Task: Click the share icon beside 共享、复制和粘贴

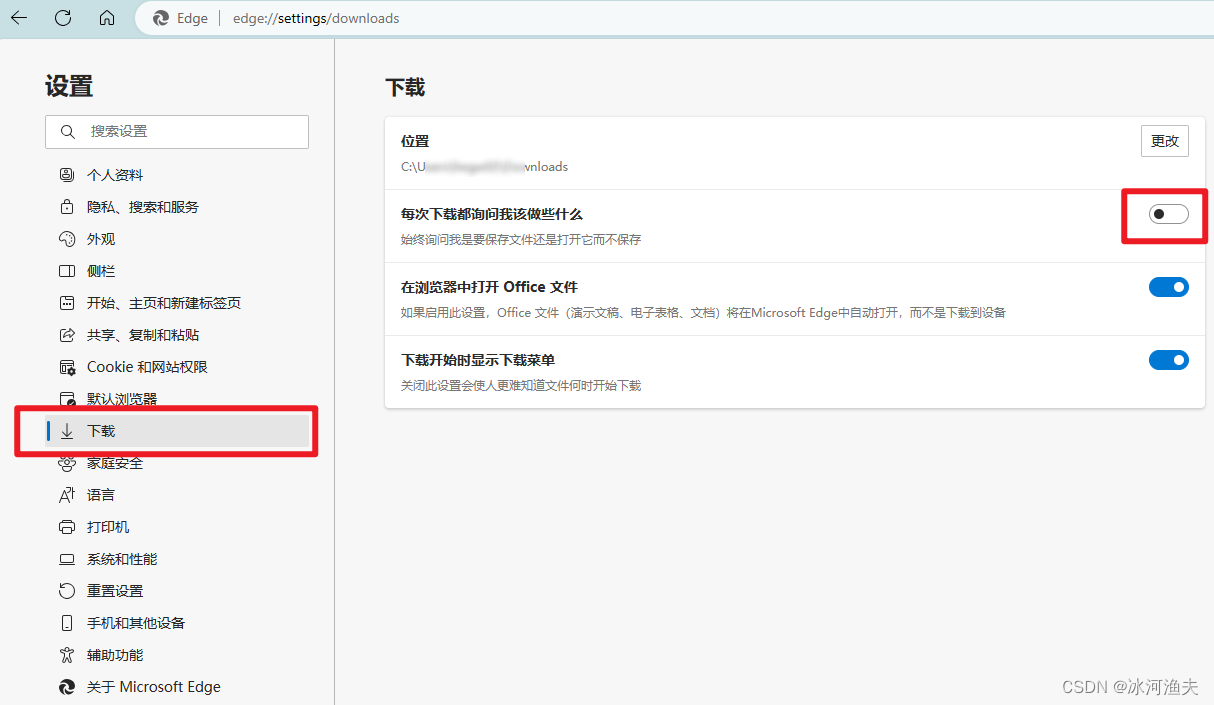Action: coord(67,335)
